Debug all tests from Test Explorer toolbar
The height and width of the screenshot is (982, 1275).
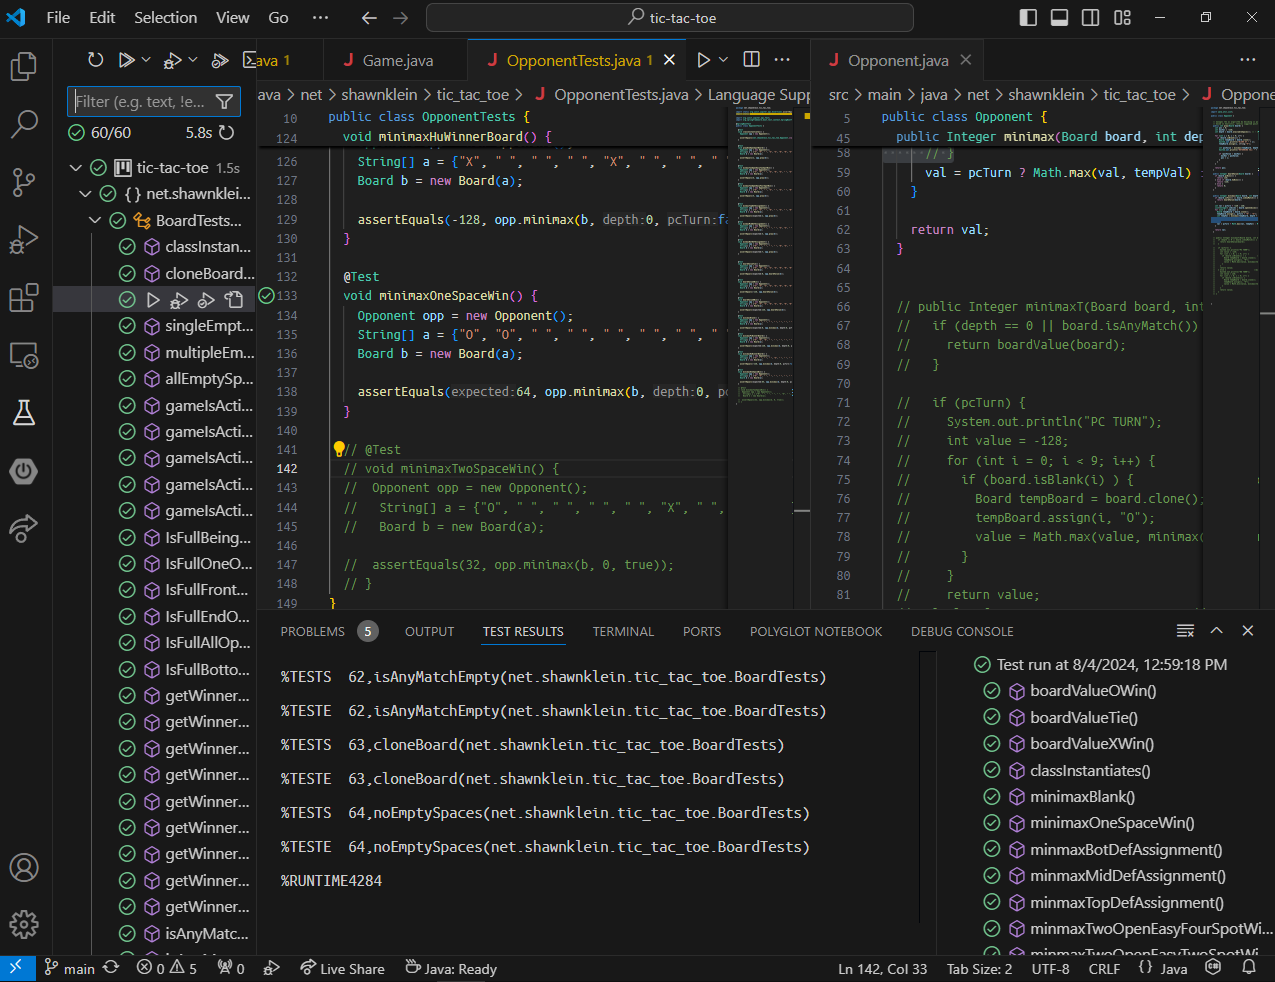coord(173,60)
